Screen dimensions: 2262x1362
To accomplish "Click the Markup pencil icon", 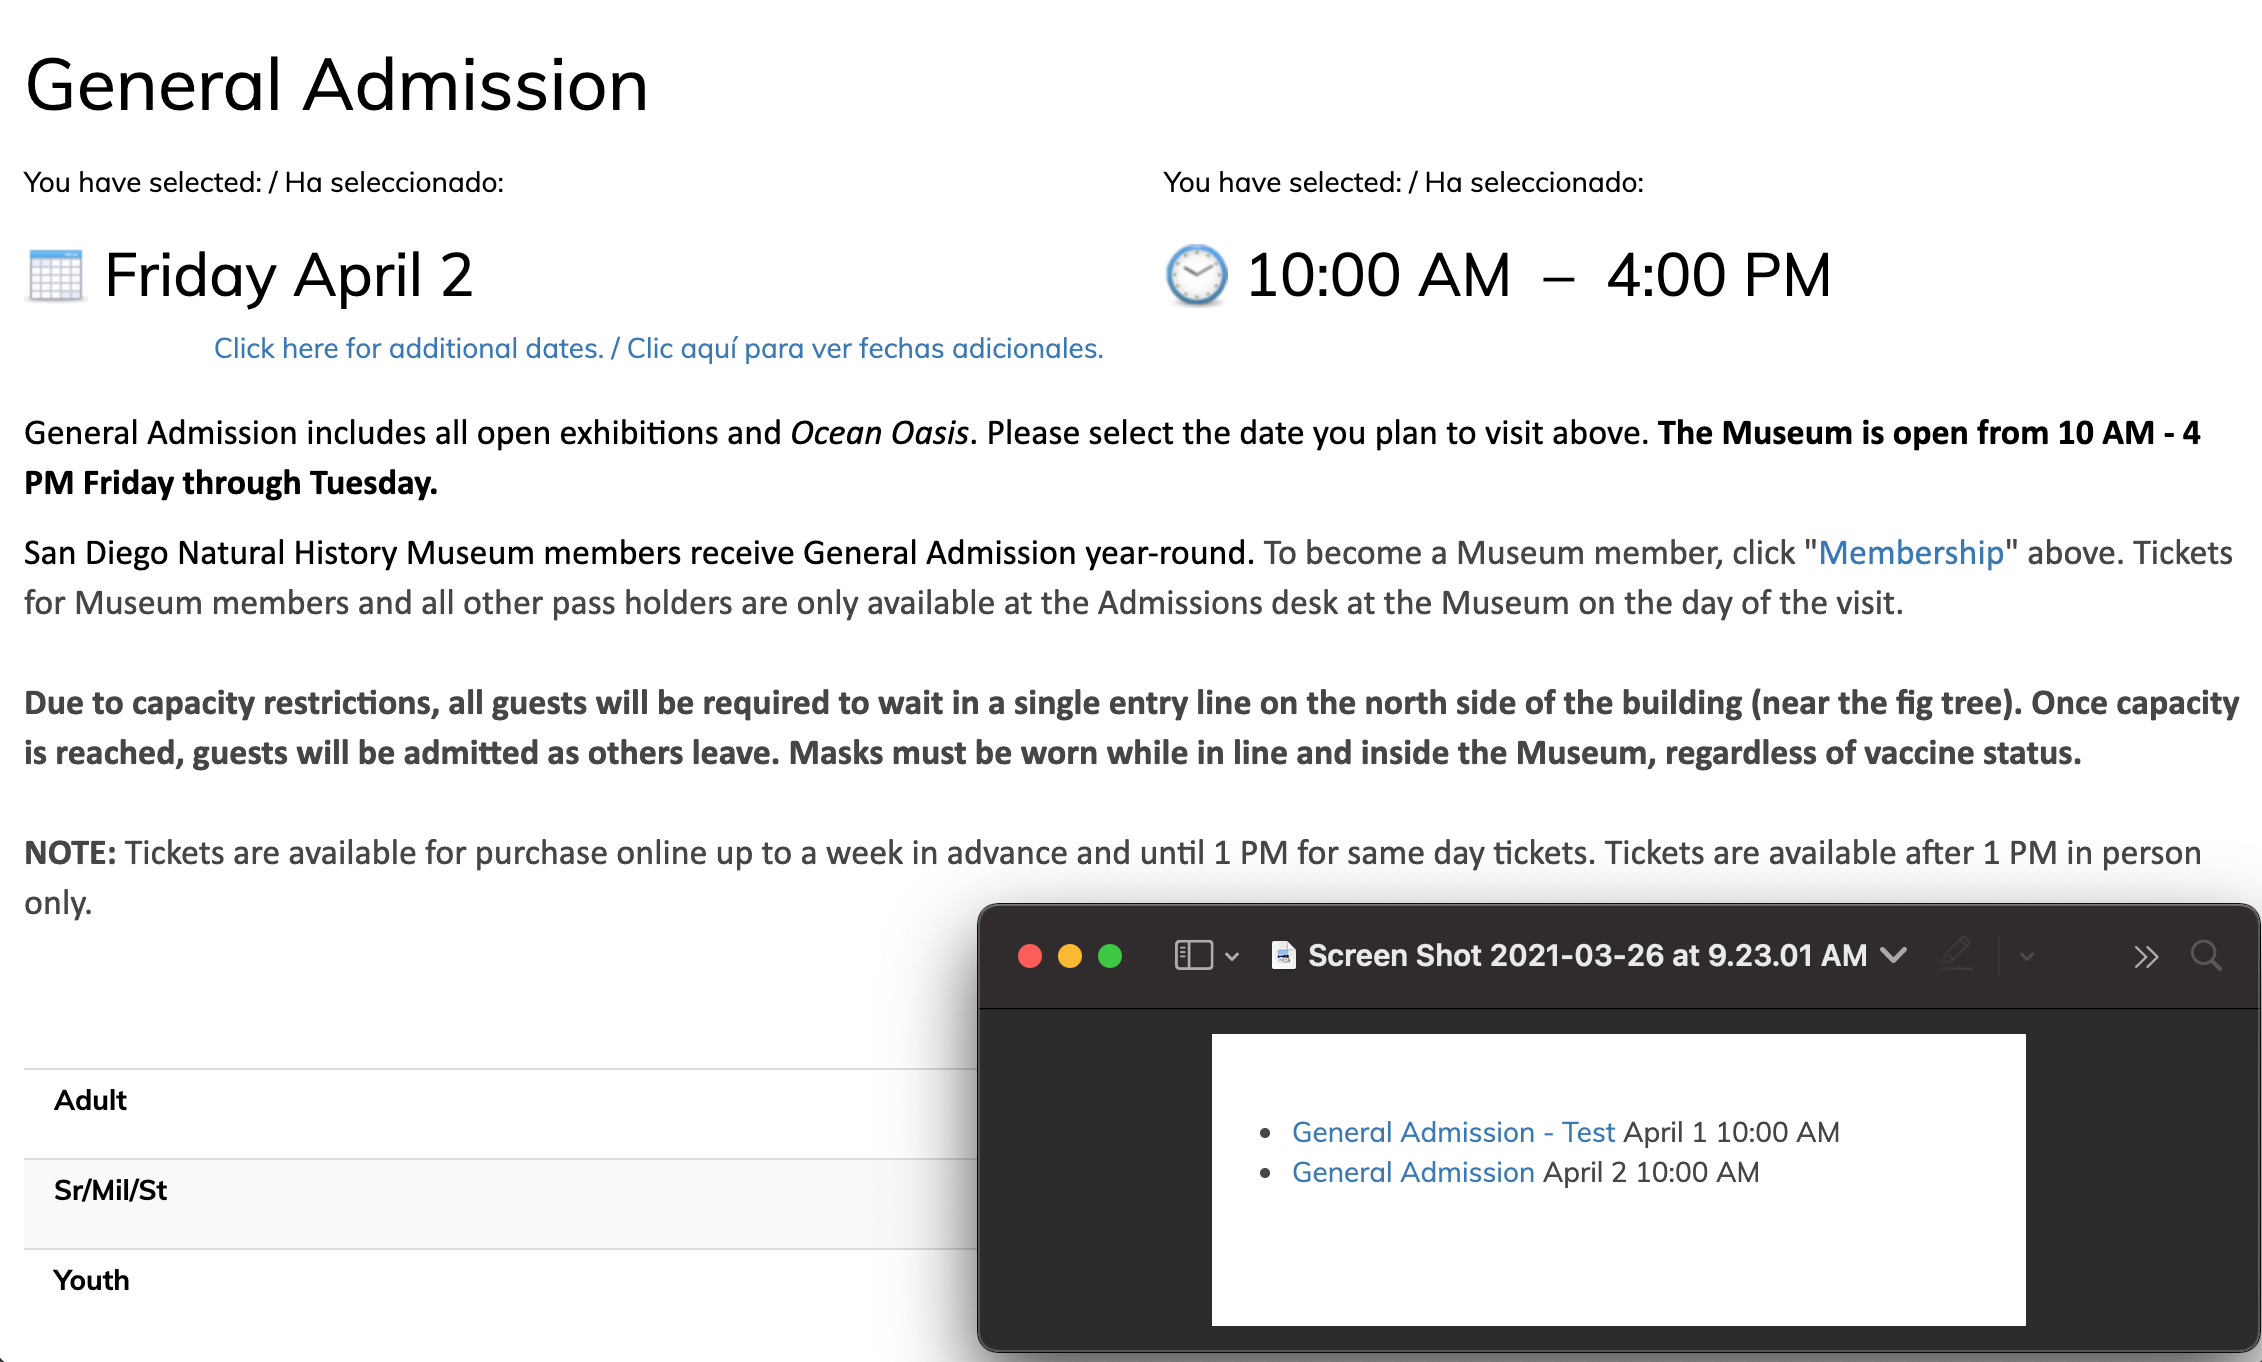I will pos(1956,956).
